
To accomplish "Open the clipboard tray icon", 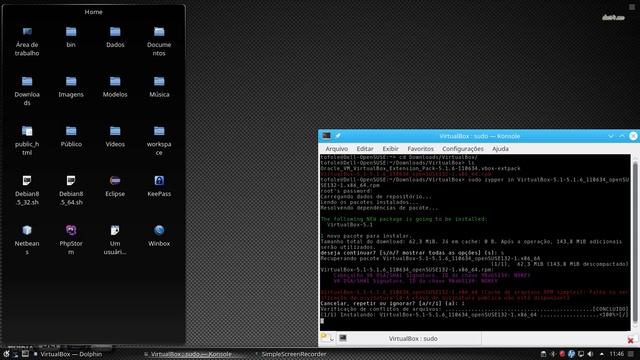I will pyautogui.click(x=543, y=354).
